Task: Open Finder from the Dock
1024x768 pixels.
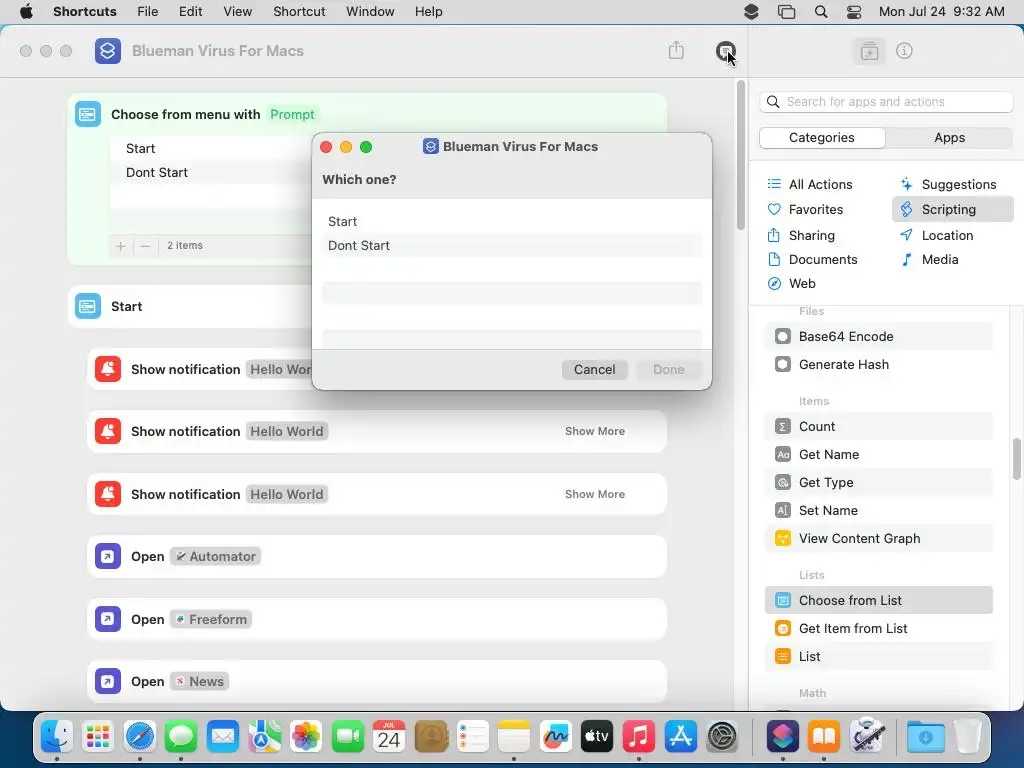Action: 57,737
